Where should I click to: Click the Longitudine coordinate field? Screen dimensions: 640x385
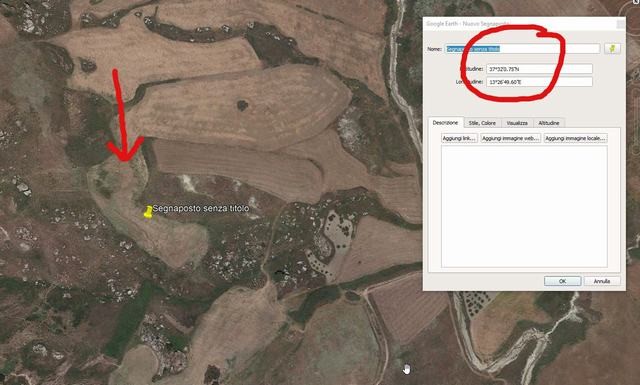point(539,82)
